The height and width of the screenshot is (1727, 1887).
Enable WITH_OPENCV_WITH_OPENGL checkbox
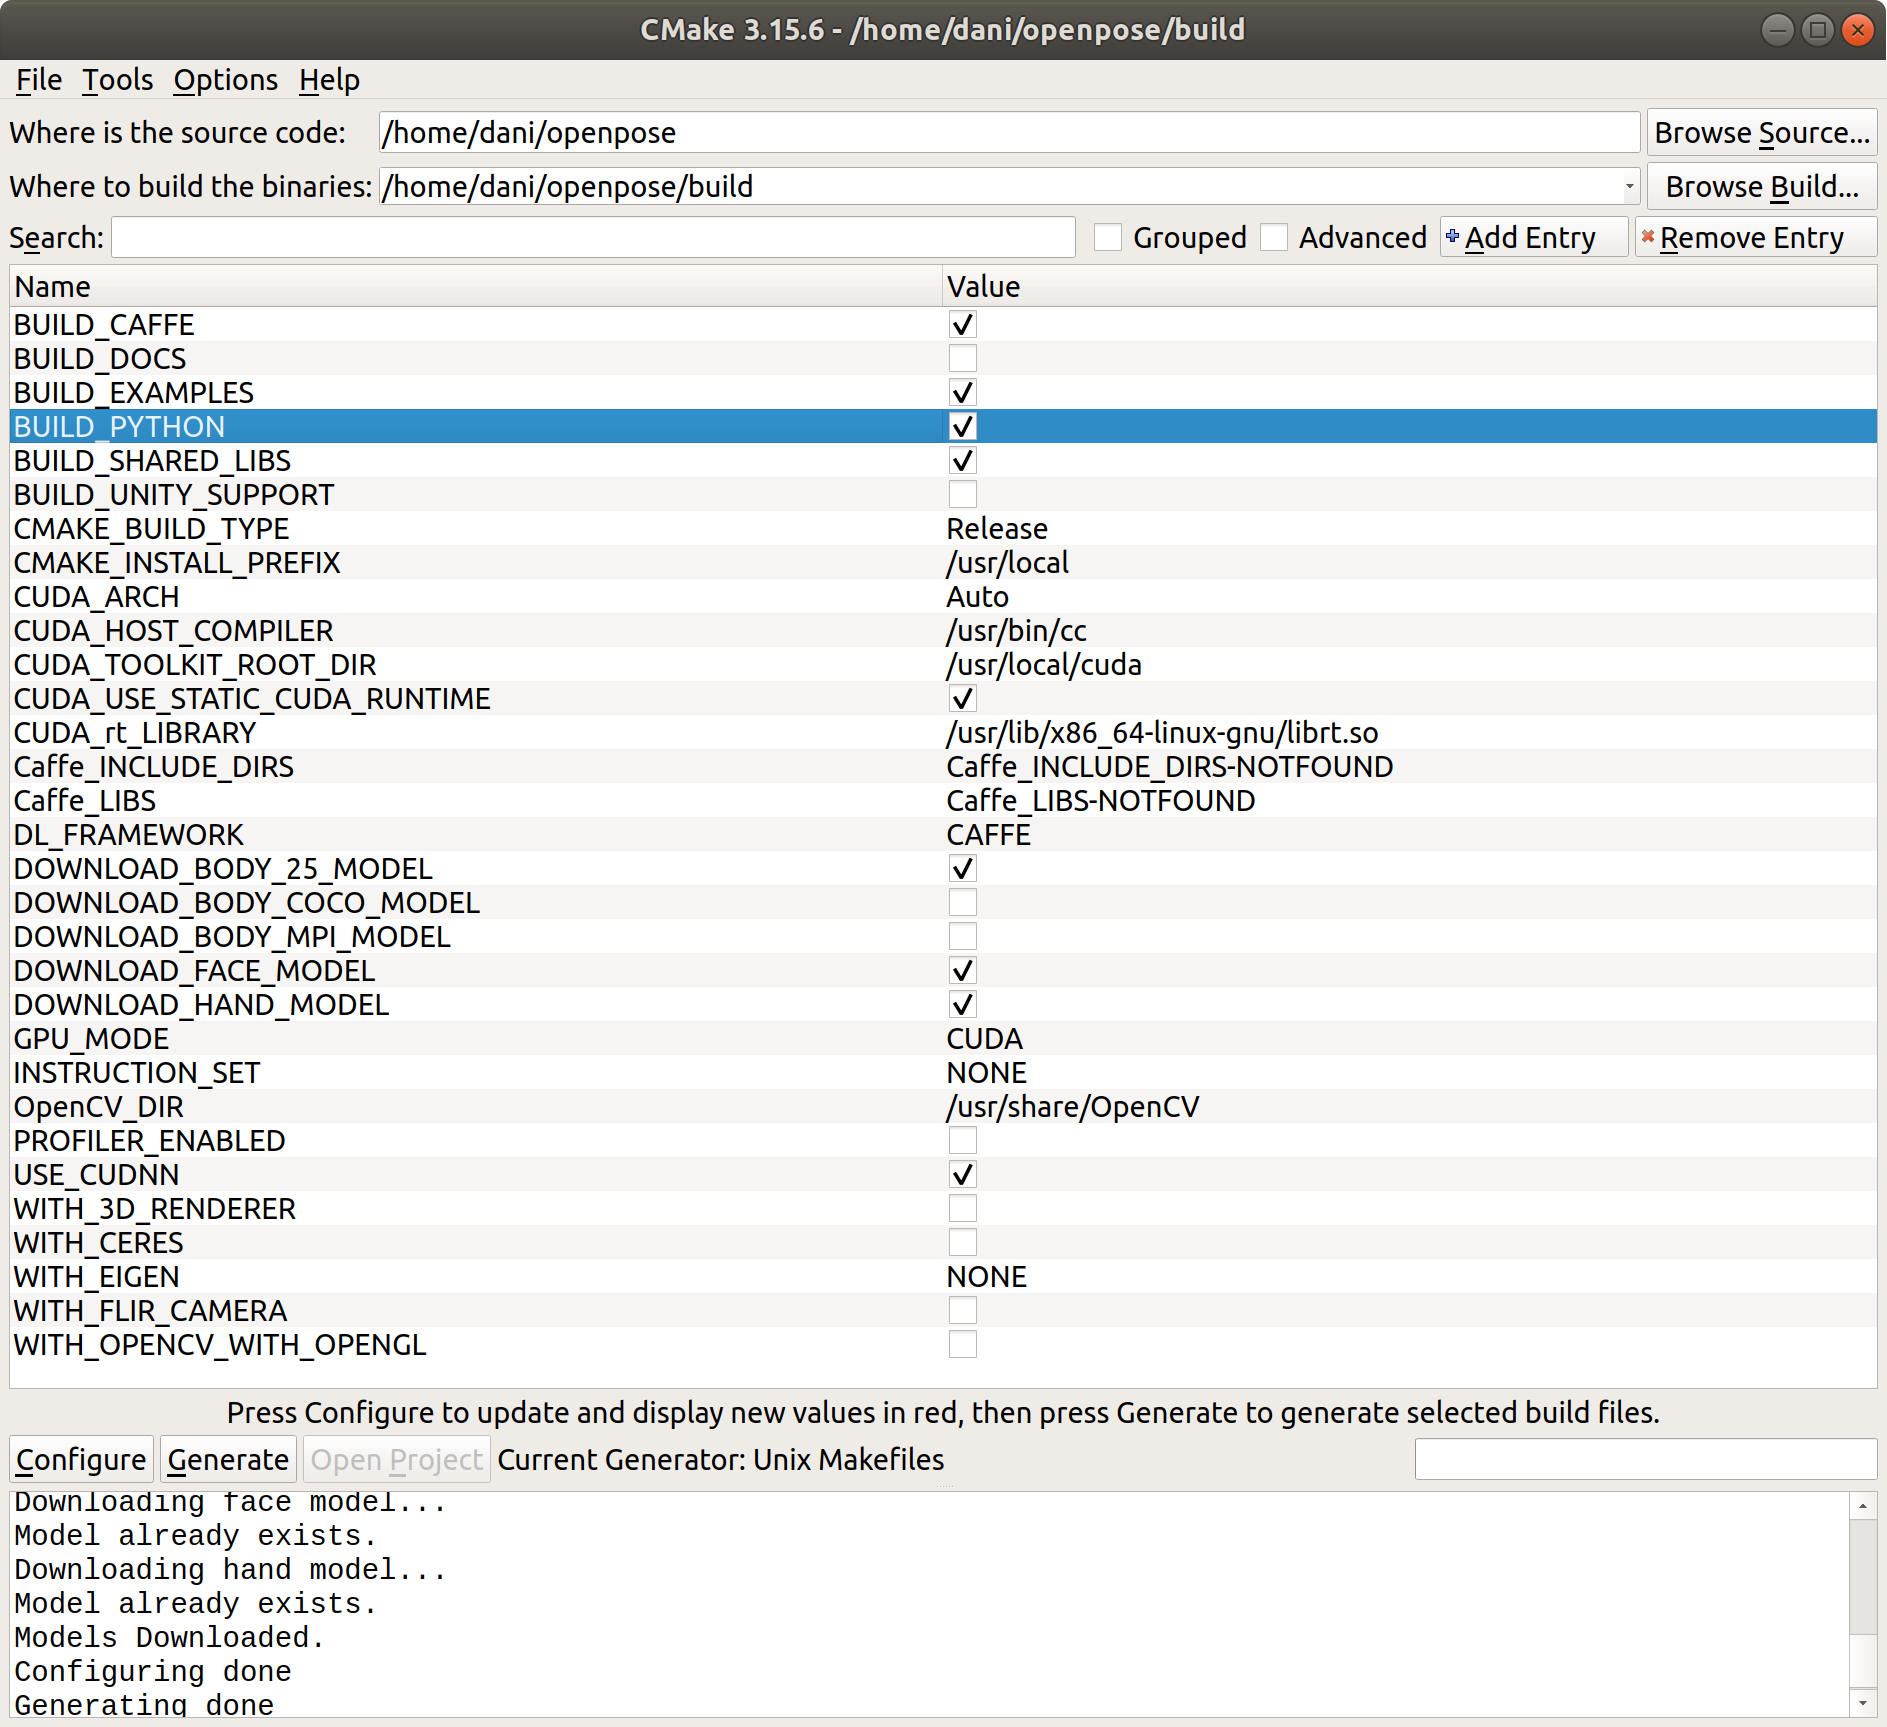pyautogui.click(x=962, y=1345)
